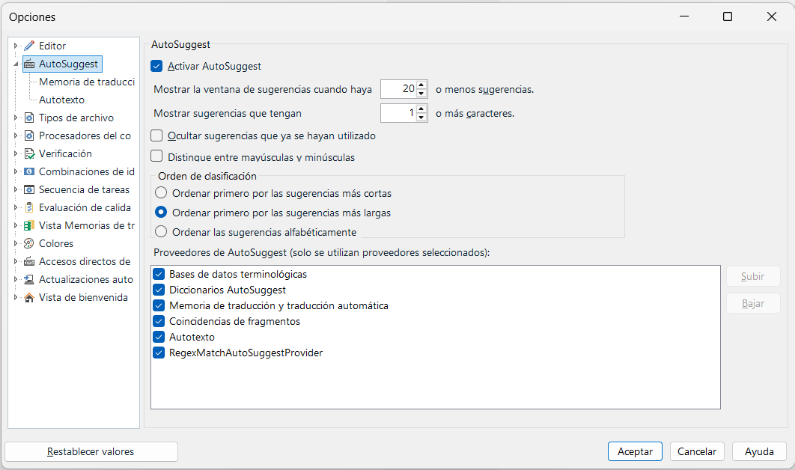Uncheck Memoria de traducción y traducción automática
Image resolution: width=795 pixels, height=470 pixels.
[x=159, y=306]
